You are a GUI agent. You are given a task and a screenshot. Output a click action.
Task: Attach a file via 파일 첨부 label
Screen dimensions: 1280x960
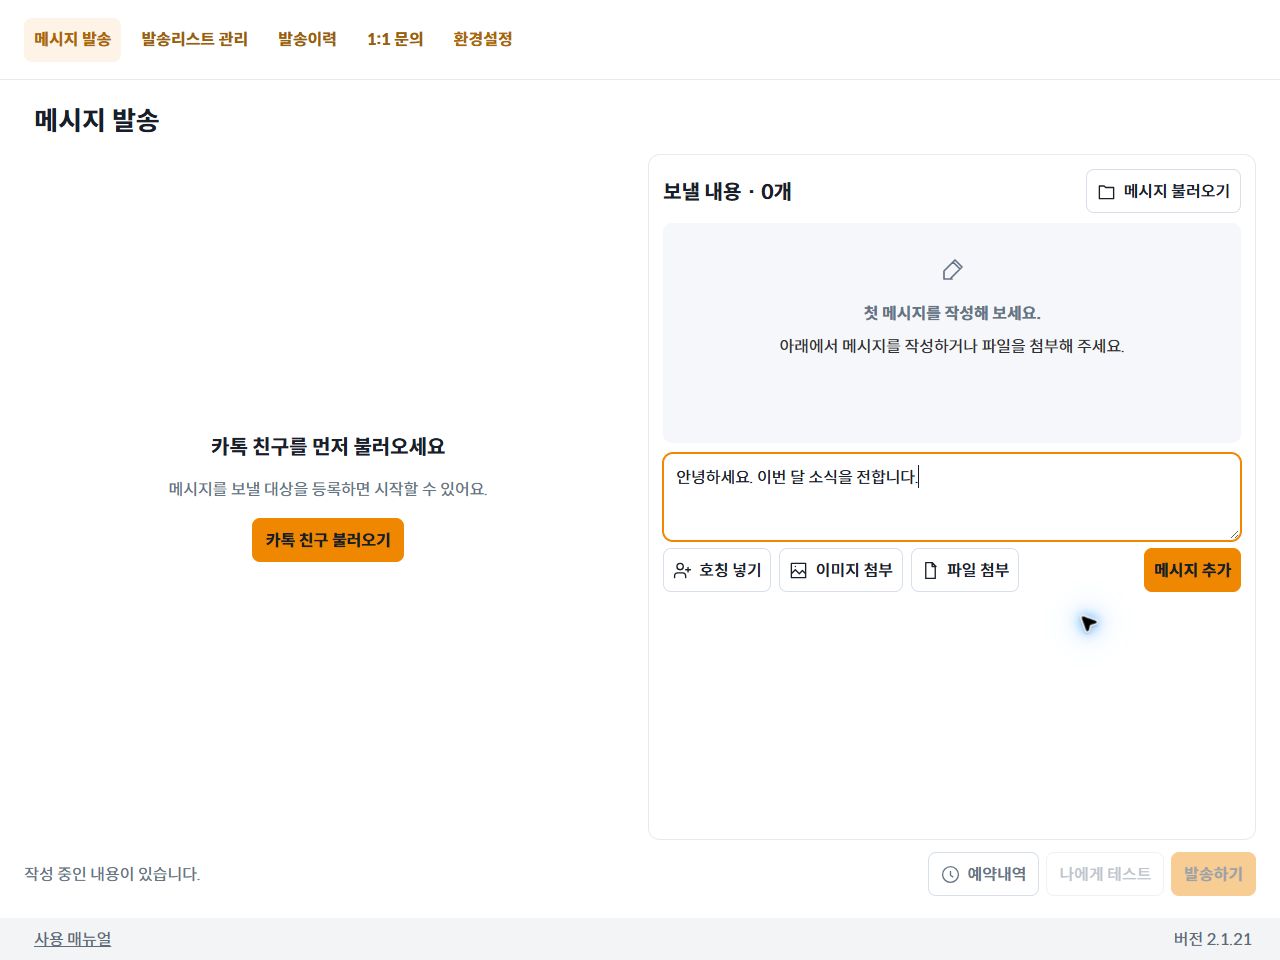pos(978,570)
